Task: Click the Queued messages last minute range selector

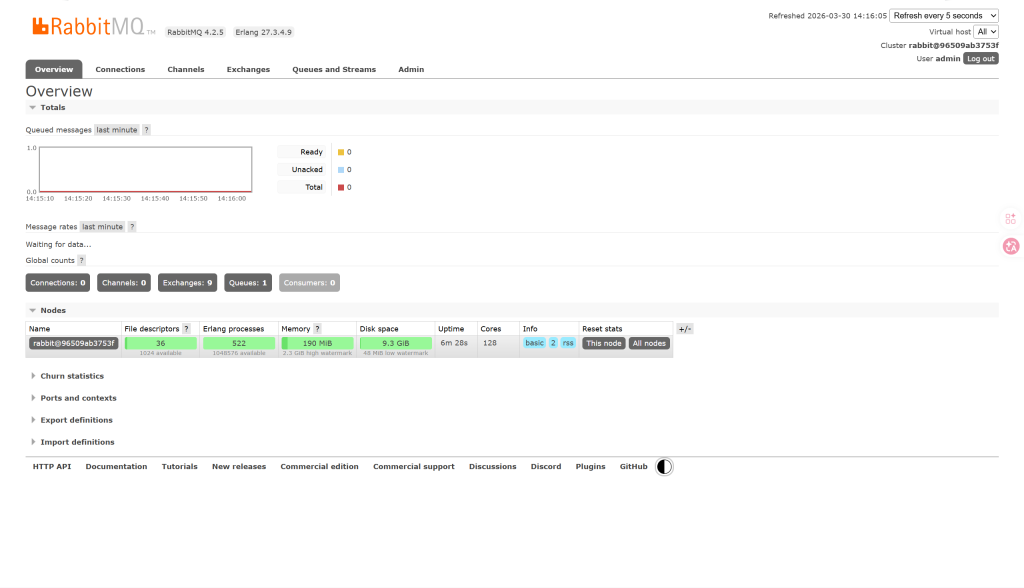Action: coord(117,130)
